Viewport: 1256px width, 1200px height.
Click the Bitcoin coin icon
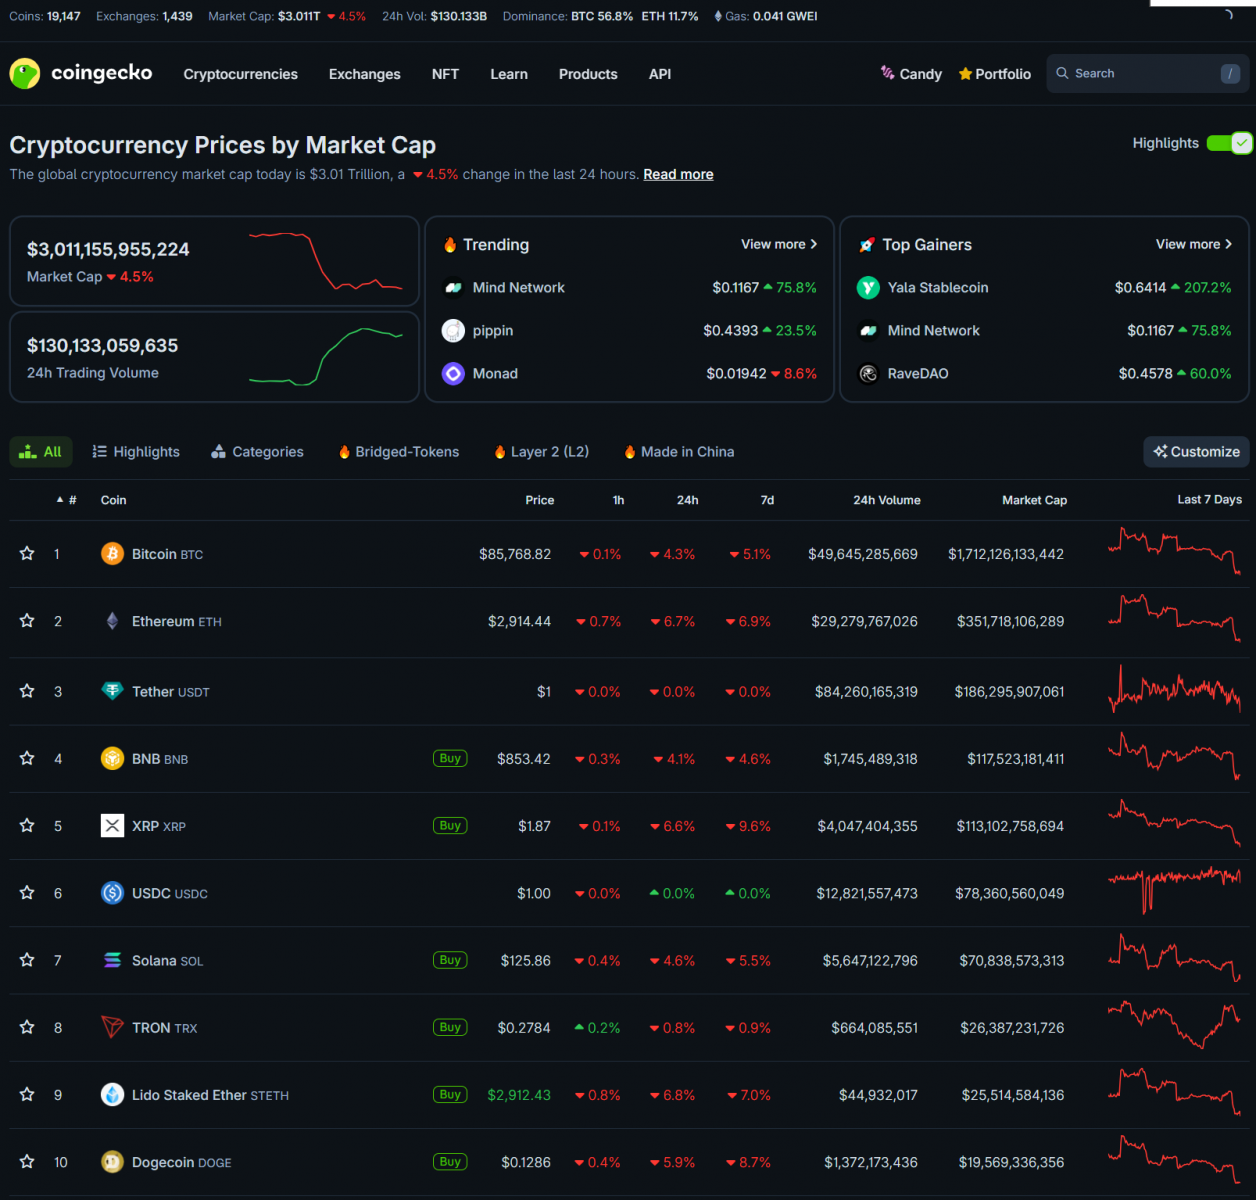click(112, 554)
